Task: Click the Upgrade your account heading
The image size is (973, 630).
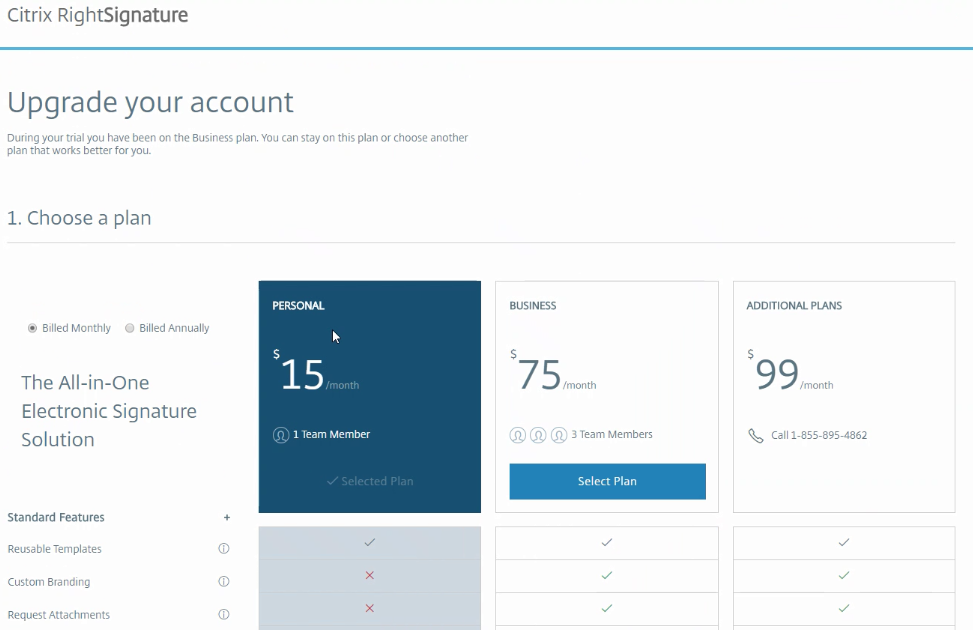Action: [x=150, y=102]
